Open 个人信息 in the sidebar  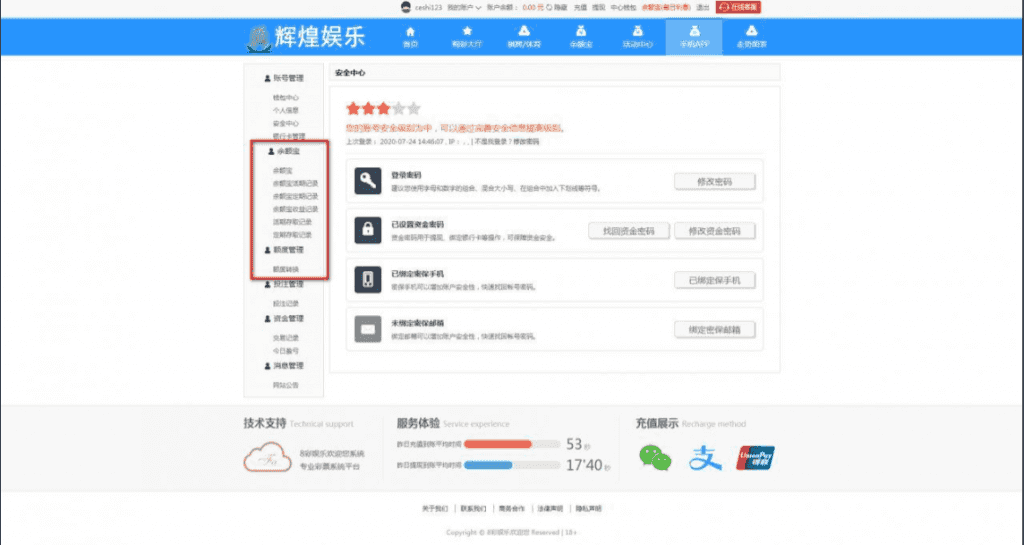pyautogui.click(x=285, y=110)
